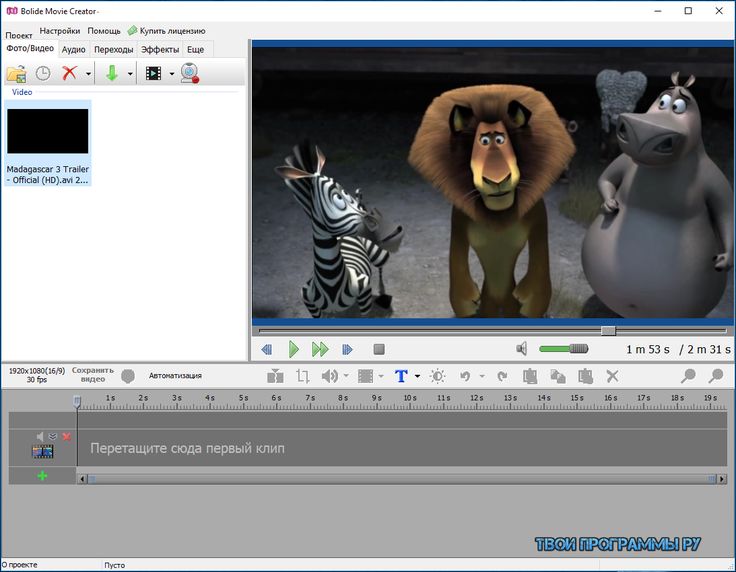
Task: Remove the video track red X
Action: click(x=67, y=436)
